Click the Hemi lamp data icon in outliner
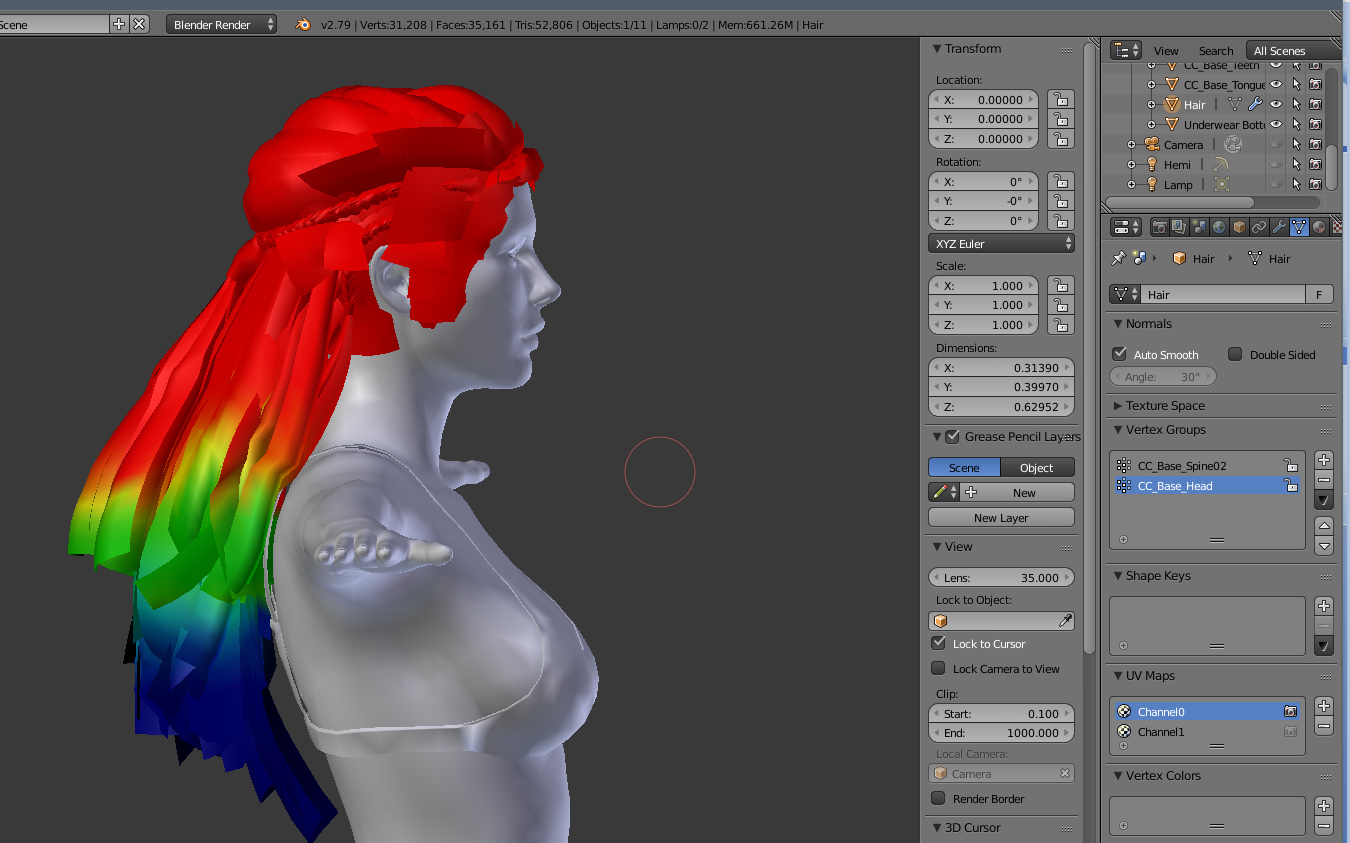 coord(1221,164)
